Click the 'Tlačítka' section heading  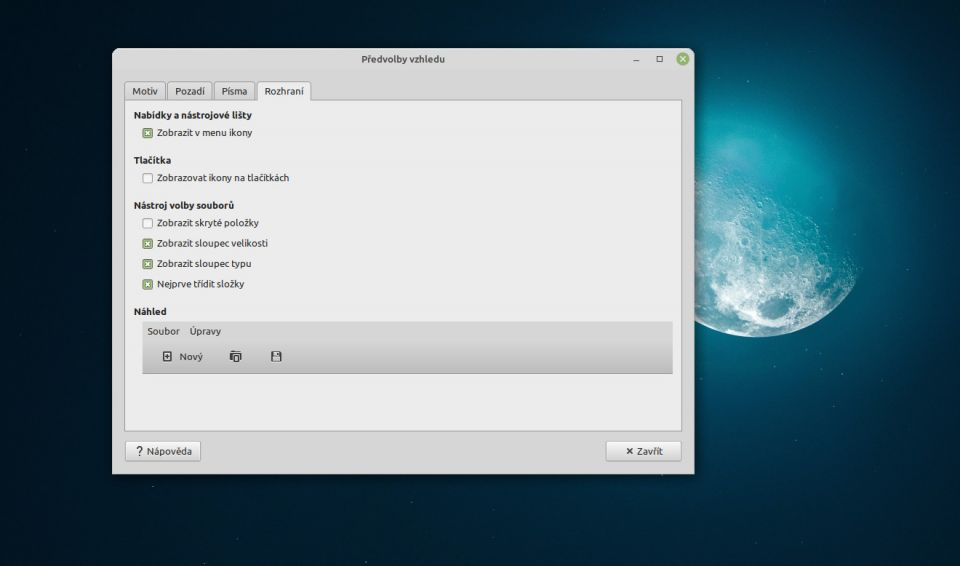pos(152,160)
